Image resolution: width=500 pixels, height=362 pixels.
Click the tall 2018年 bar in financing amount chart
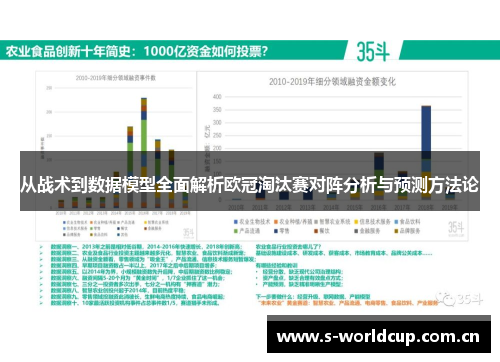pyautogui.click(x=426, y=153)
